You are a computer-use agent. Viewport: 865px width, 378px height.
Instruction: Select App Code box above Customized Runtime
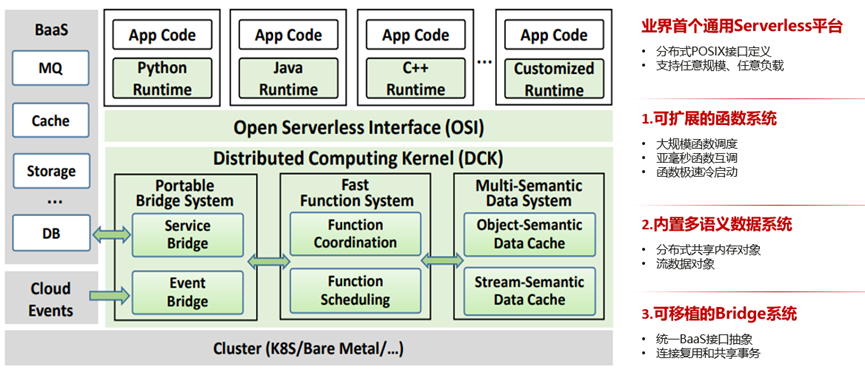click(x=553, y=35)
